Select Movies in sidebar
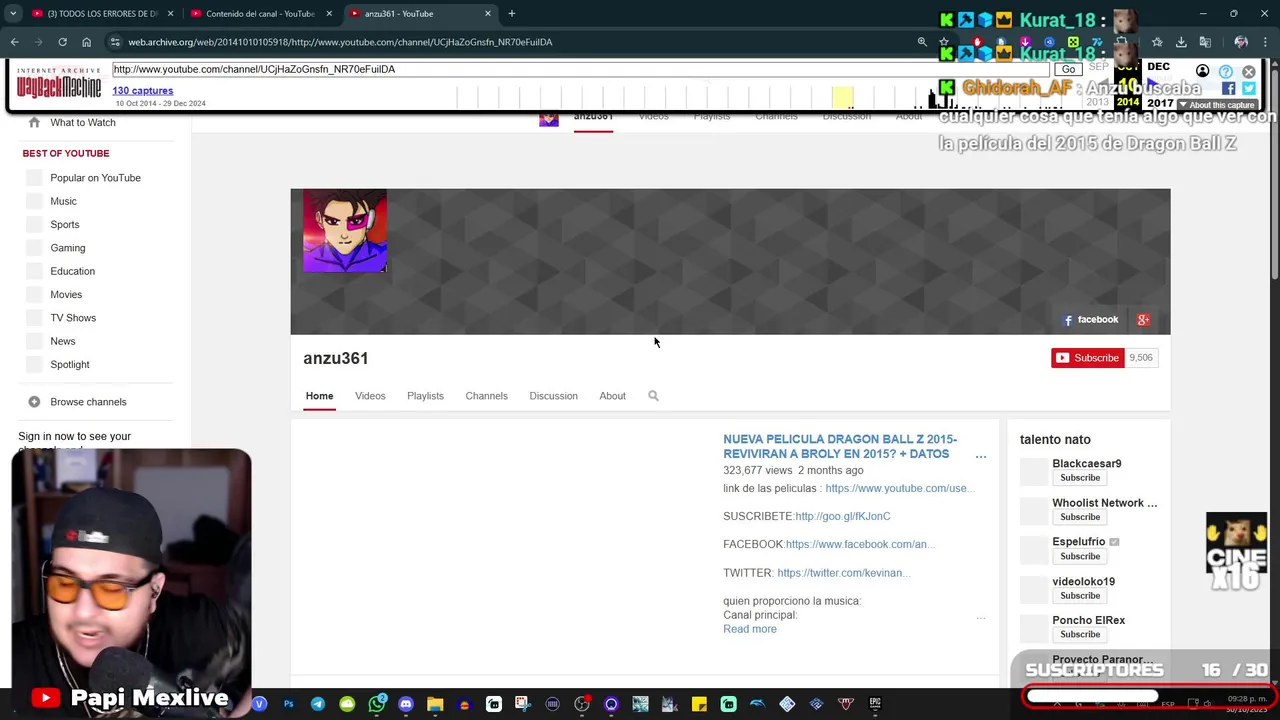The height and width of the screenshot is (720, 1280). pos(66,295)
